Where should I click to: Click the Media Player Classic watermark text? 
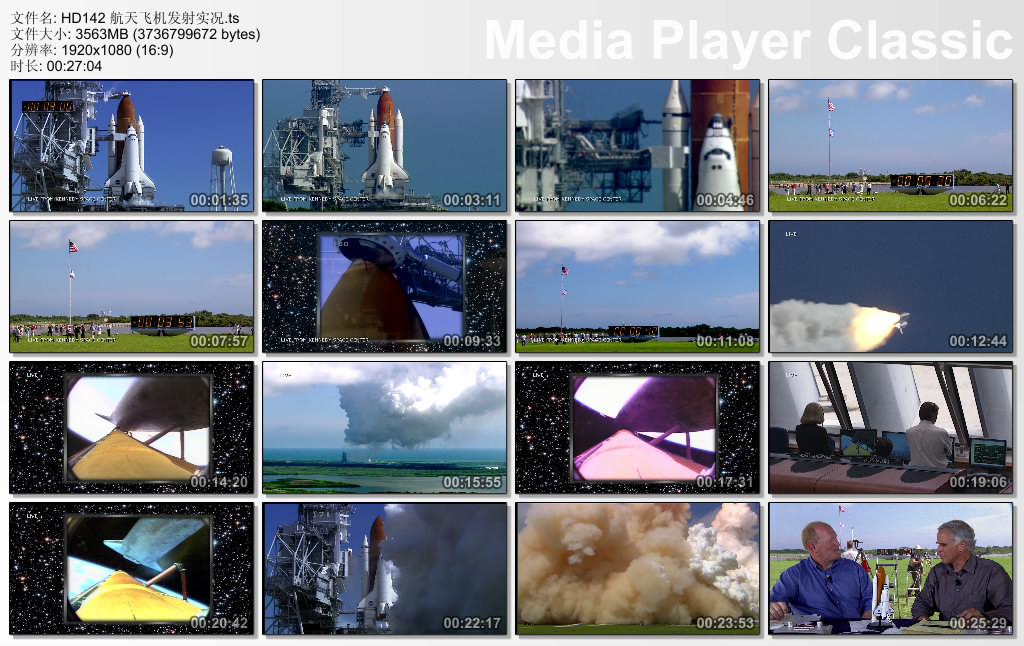click(x=748, y=41)
